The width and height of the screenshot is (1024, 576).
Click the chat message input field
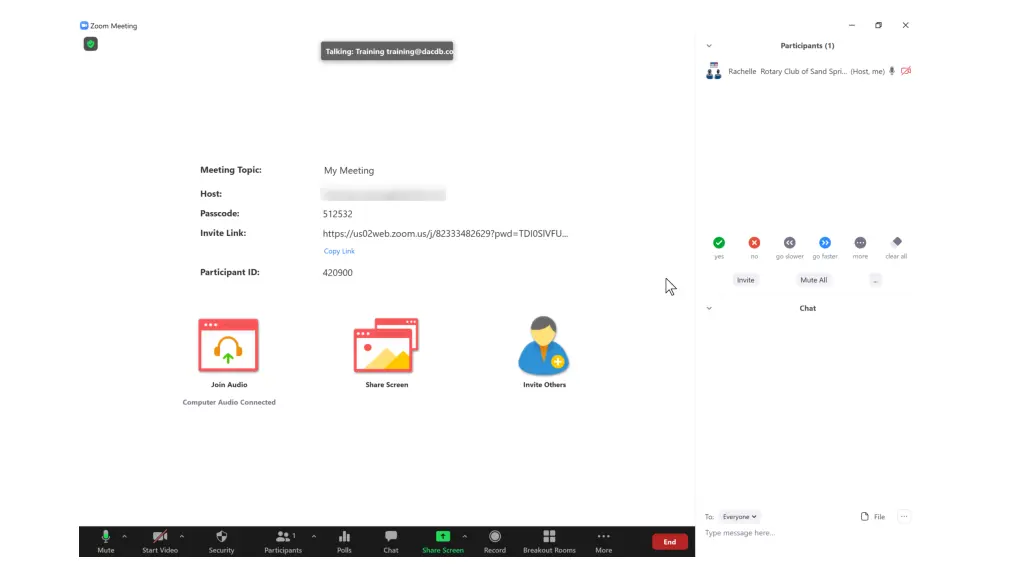click(x=808, y=533)
